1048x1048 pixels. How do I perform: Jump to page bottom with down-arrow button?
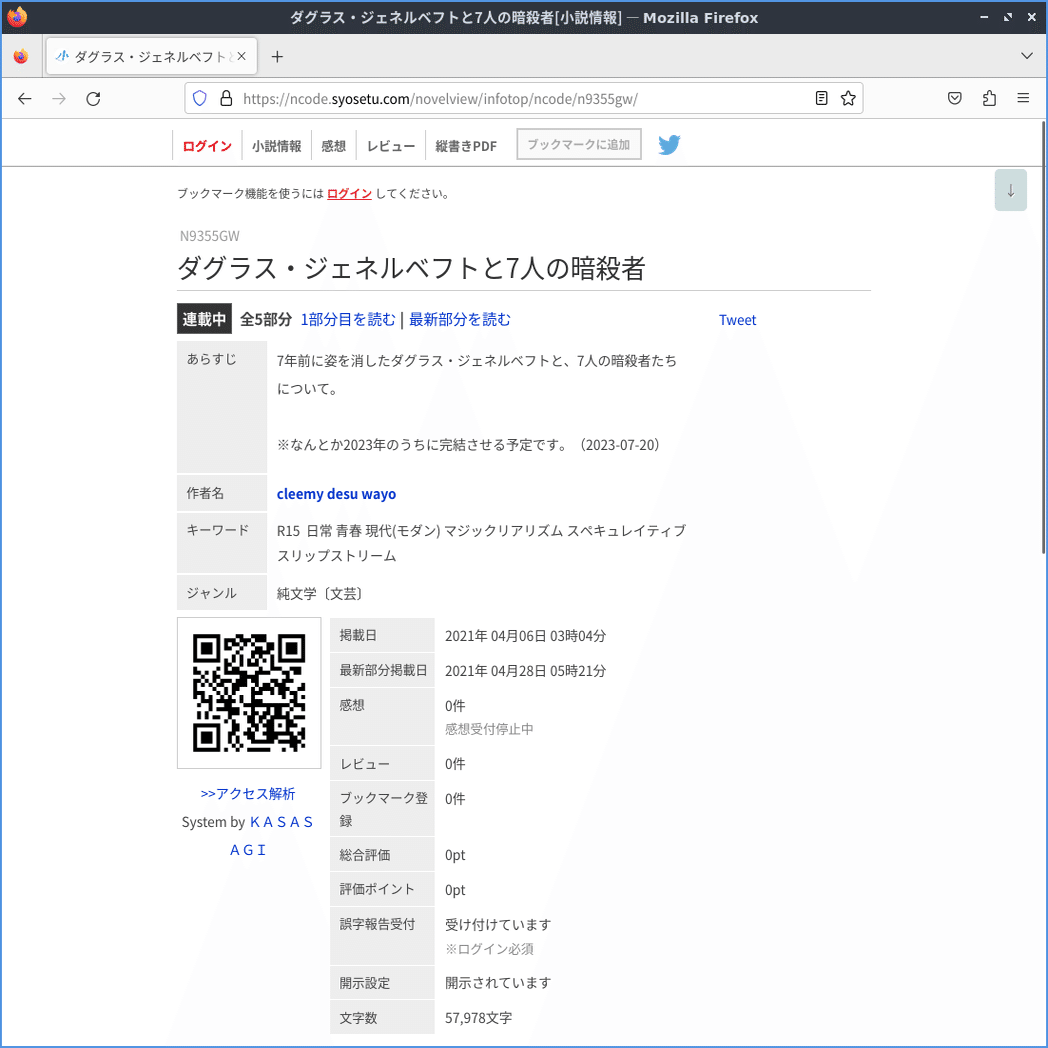coord(1011,190)
